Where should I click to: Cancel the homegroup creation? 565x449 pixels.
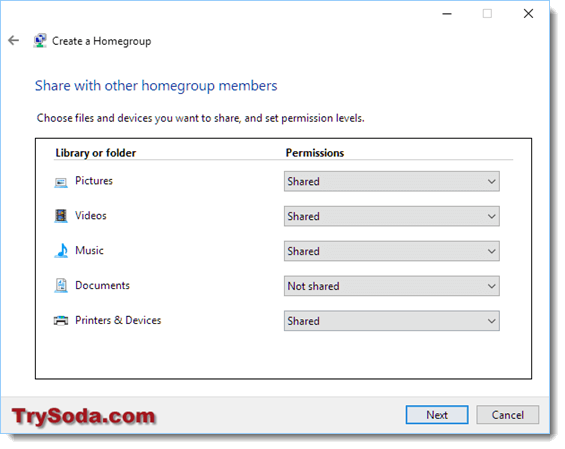click(508, 415)
